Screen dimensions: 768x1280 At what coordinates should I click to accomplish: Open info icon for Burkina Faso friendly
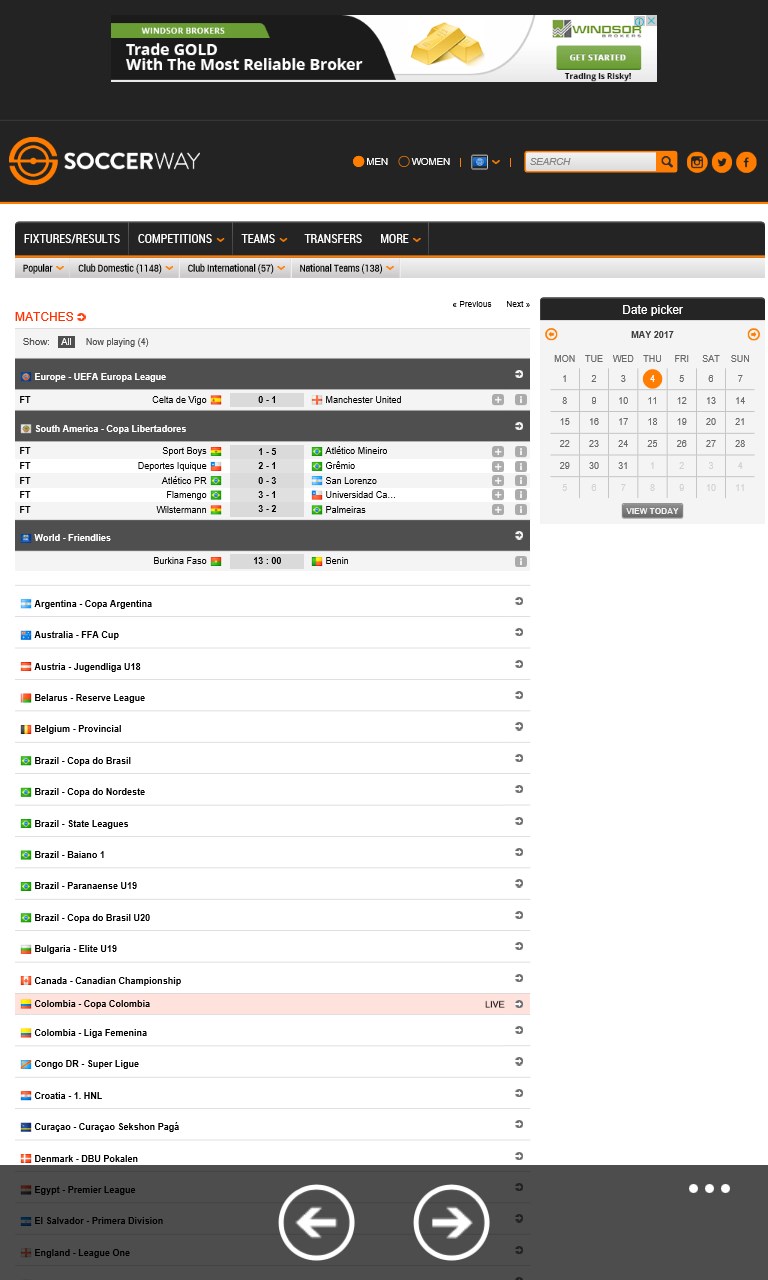click(521, 562)
